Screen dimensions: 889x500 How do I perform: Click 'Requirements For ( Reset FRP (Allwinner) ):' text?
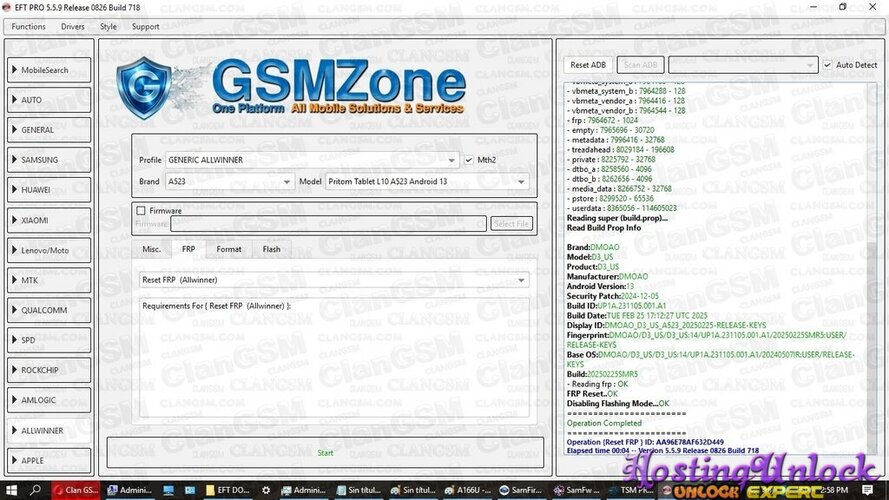point(216,306)
